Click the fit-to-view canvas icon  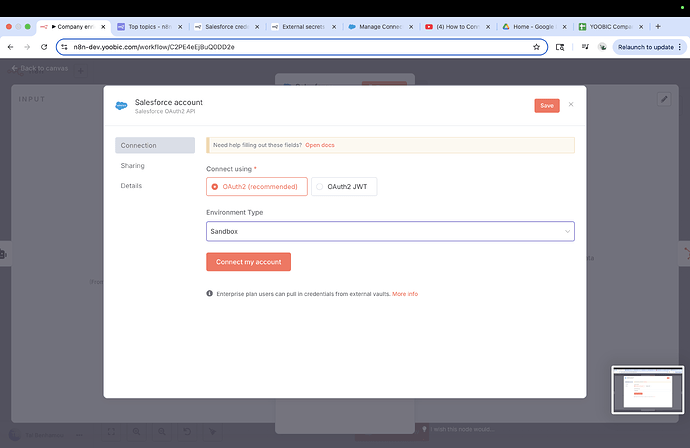111,432
